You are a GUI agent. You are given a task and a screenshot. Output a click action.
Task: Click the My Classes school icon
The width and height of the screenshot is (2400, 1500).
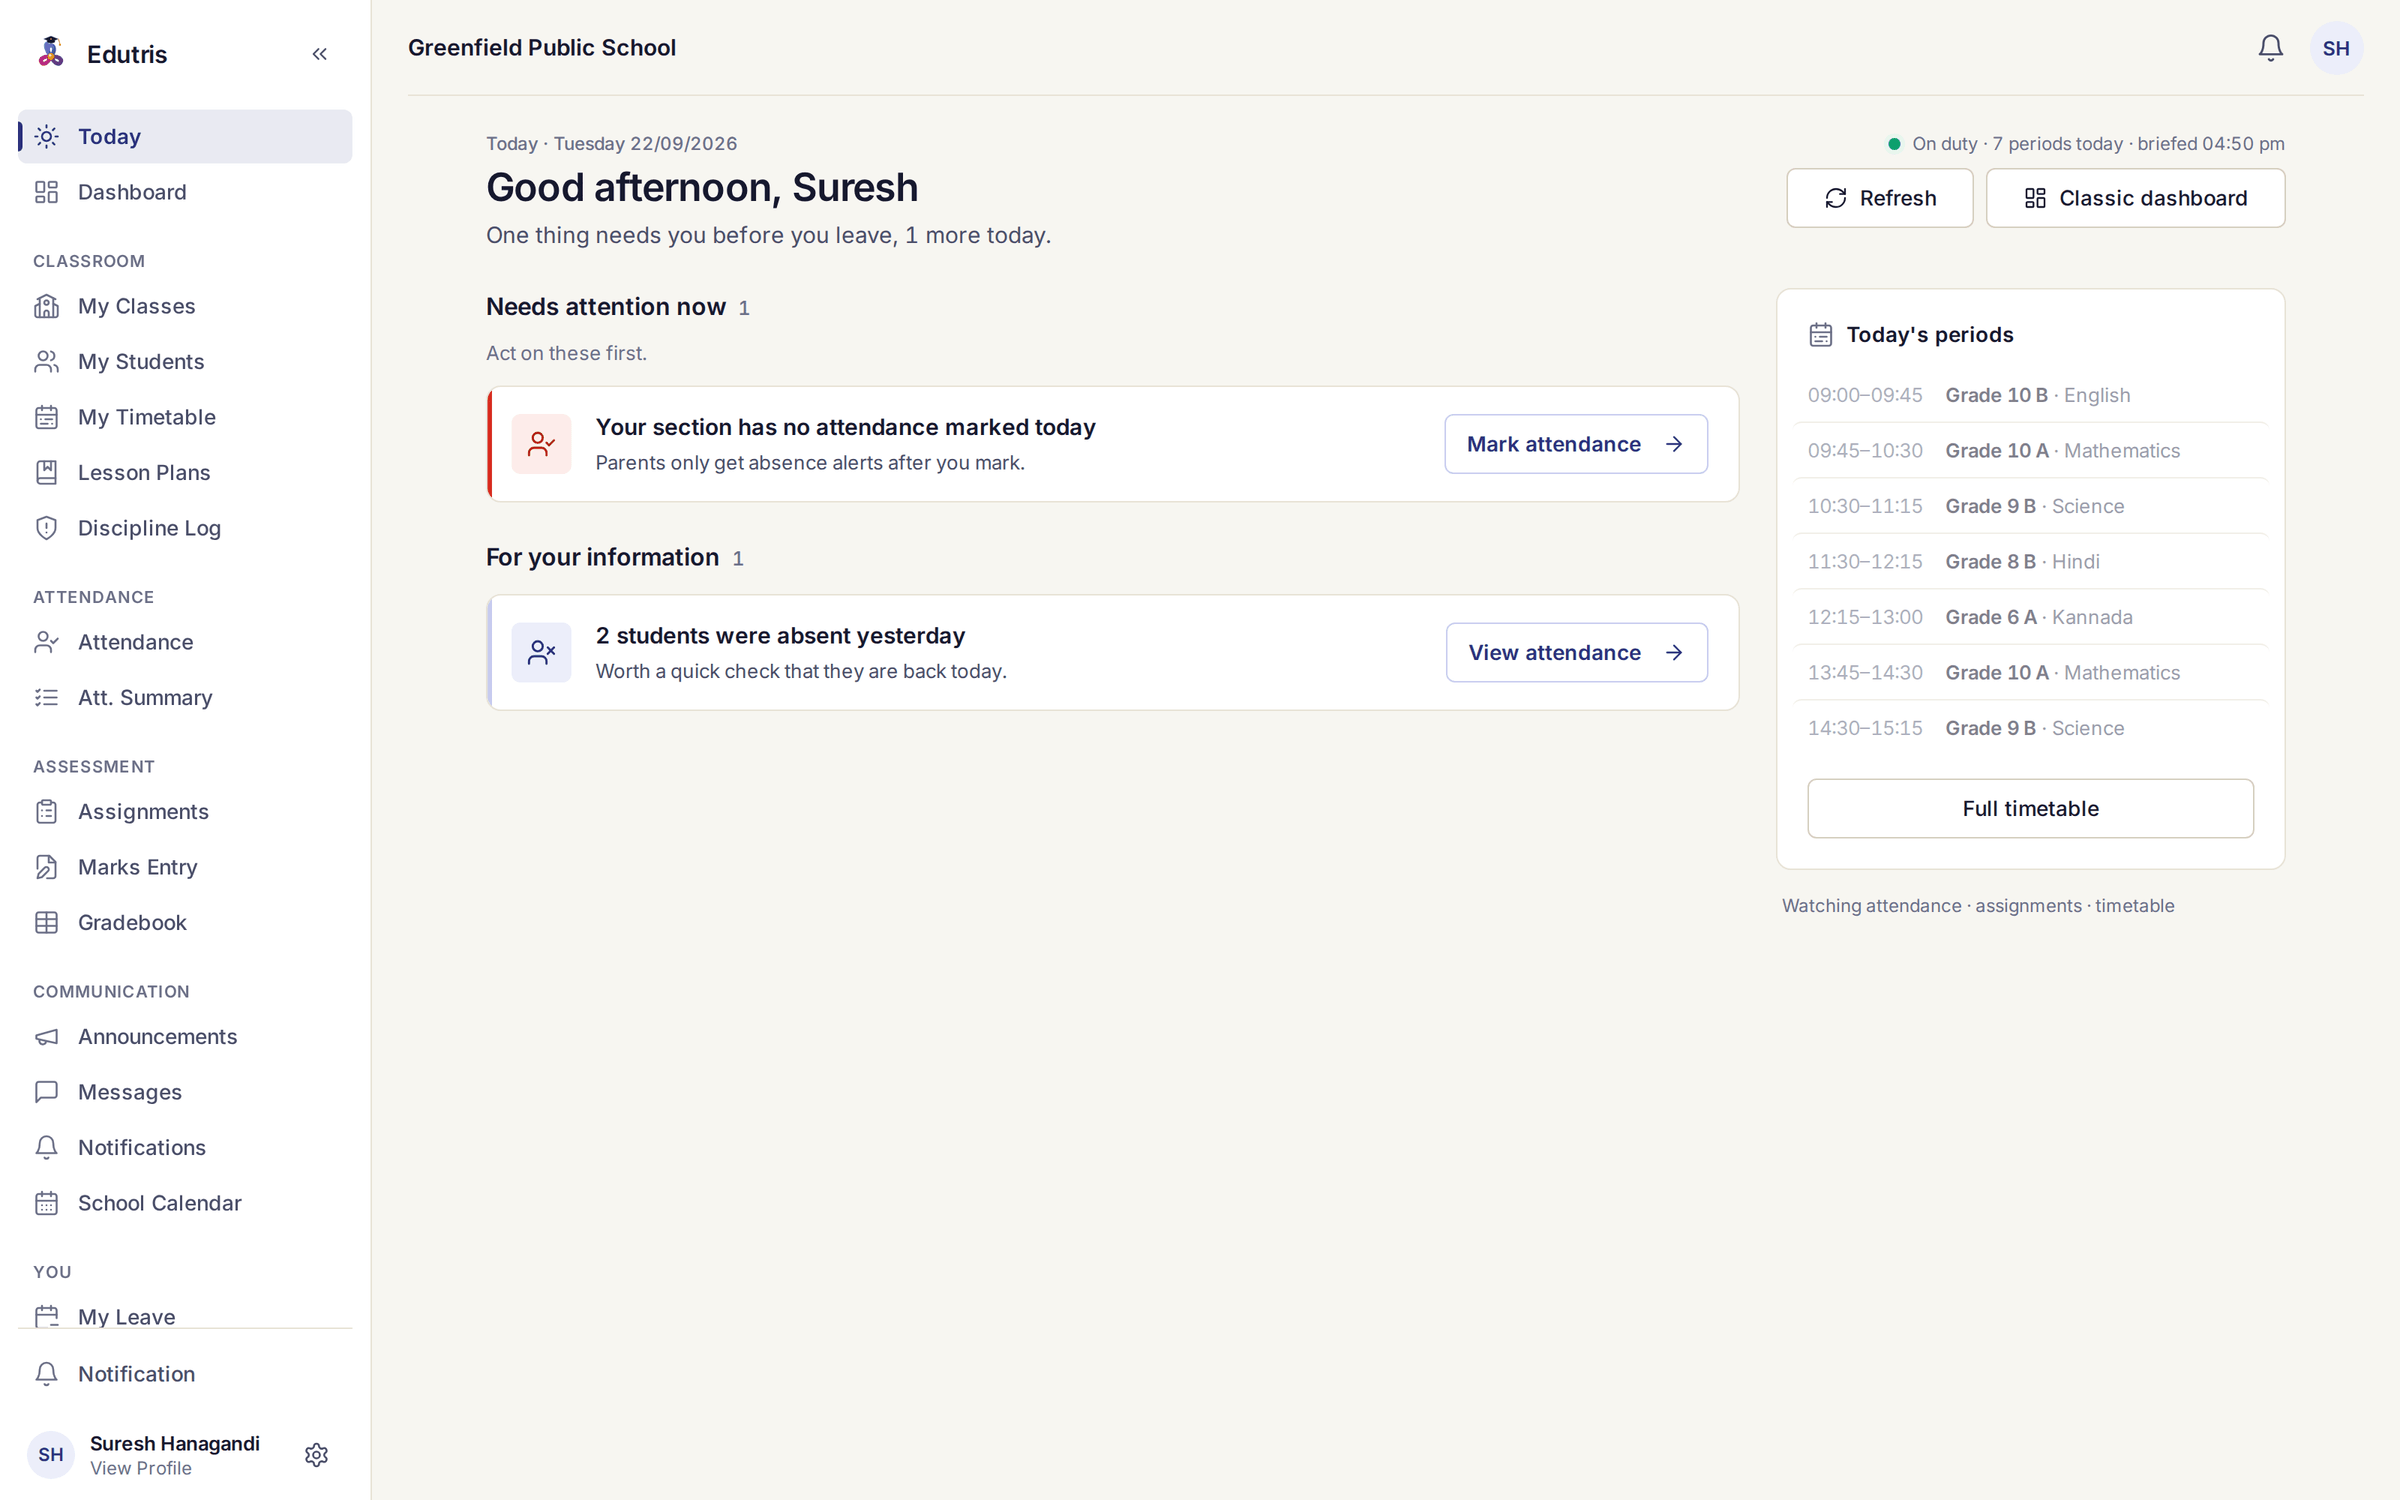pyautogui.click(x=47, y=306)
